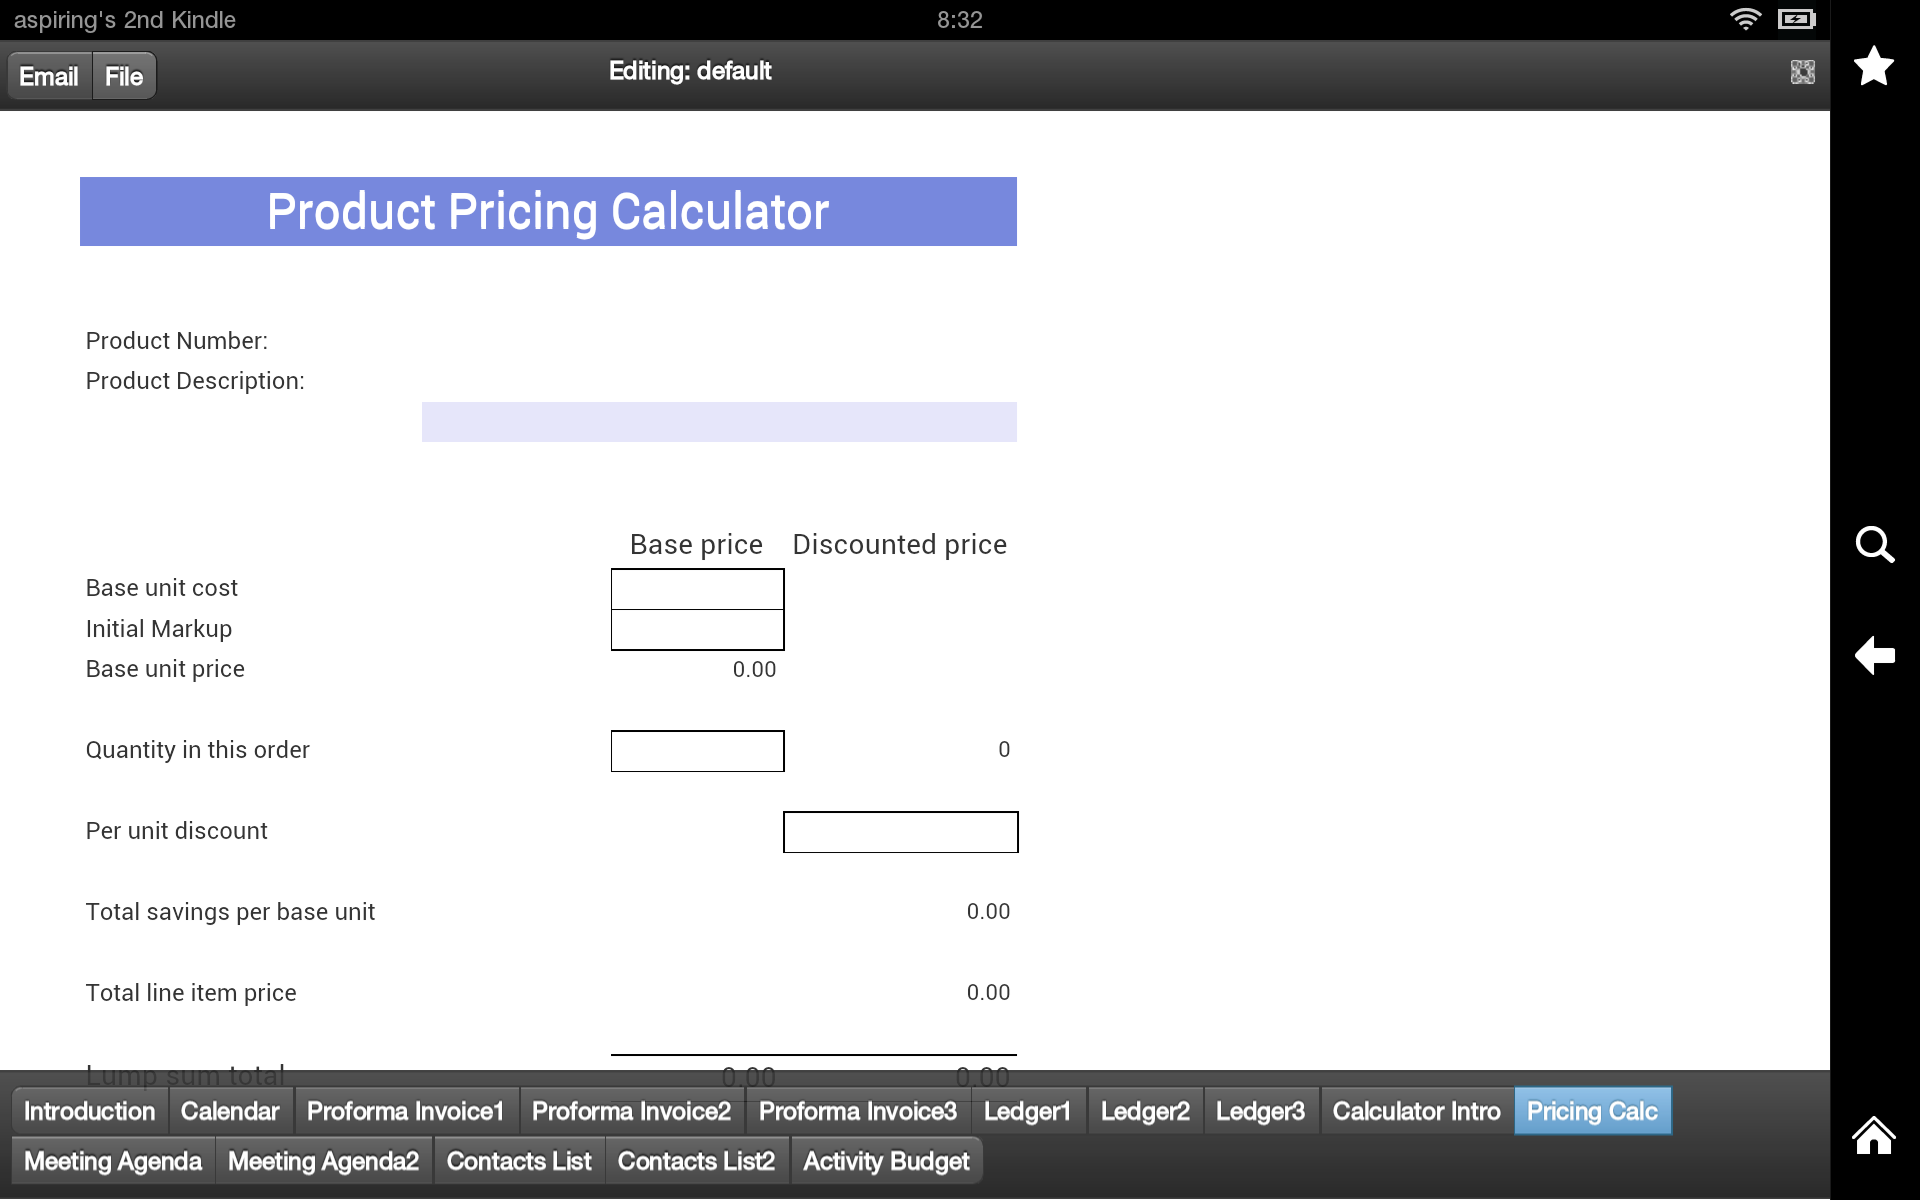Open the Calculator Intro tab
Viewport: 1920px width, 1200px height.
click(x=1416, y=1111)
